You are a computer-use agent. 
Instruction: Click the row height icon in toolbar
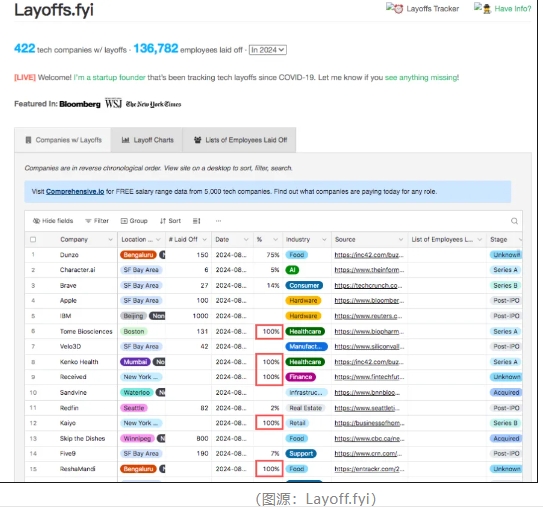(197, 221)
